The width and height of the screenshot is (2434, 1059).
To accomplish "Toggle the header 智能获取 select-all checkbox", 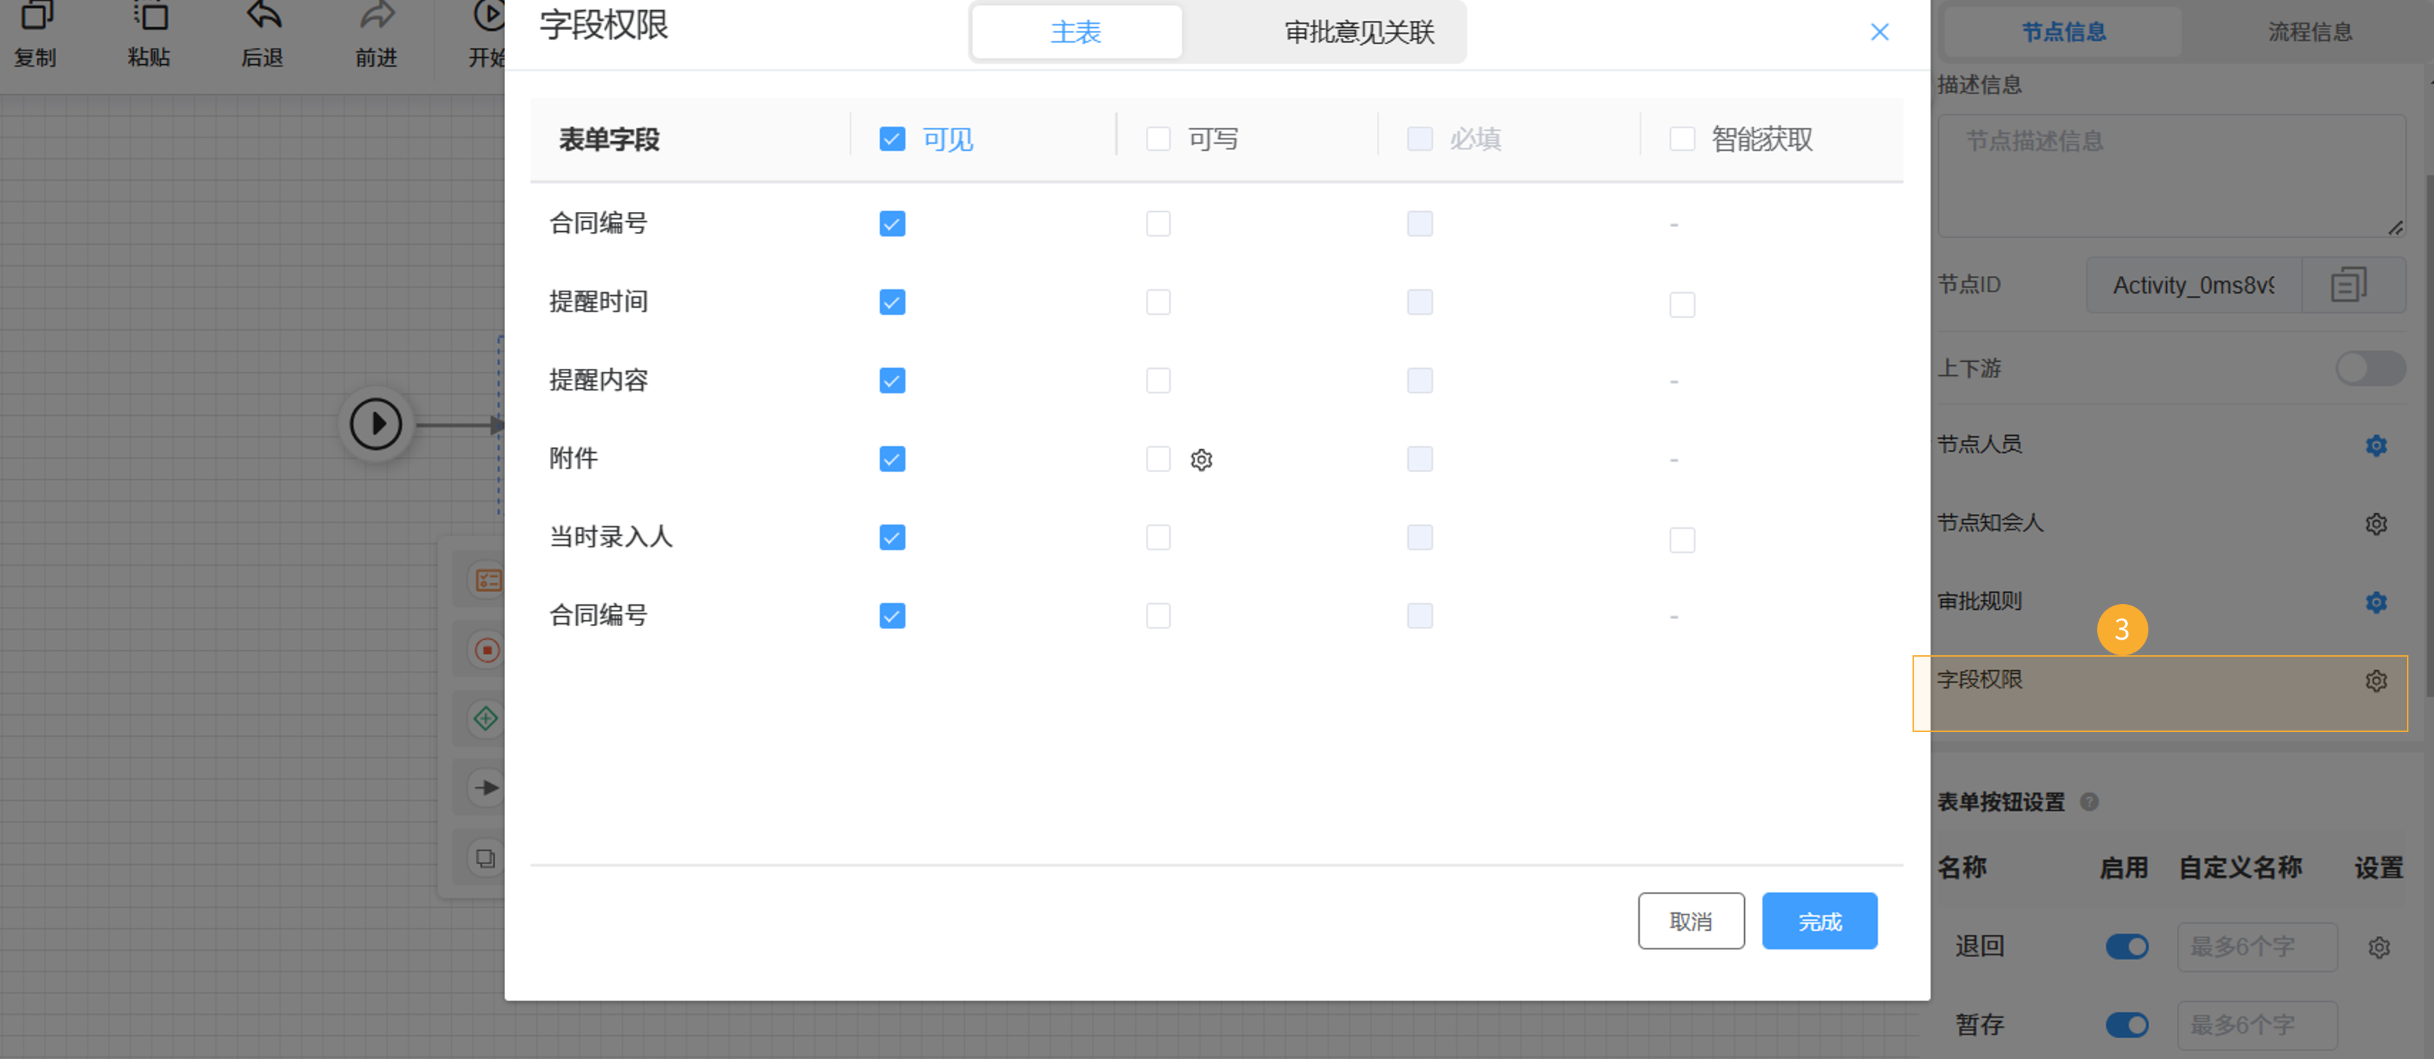I will [1682, 139].
